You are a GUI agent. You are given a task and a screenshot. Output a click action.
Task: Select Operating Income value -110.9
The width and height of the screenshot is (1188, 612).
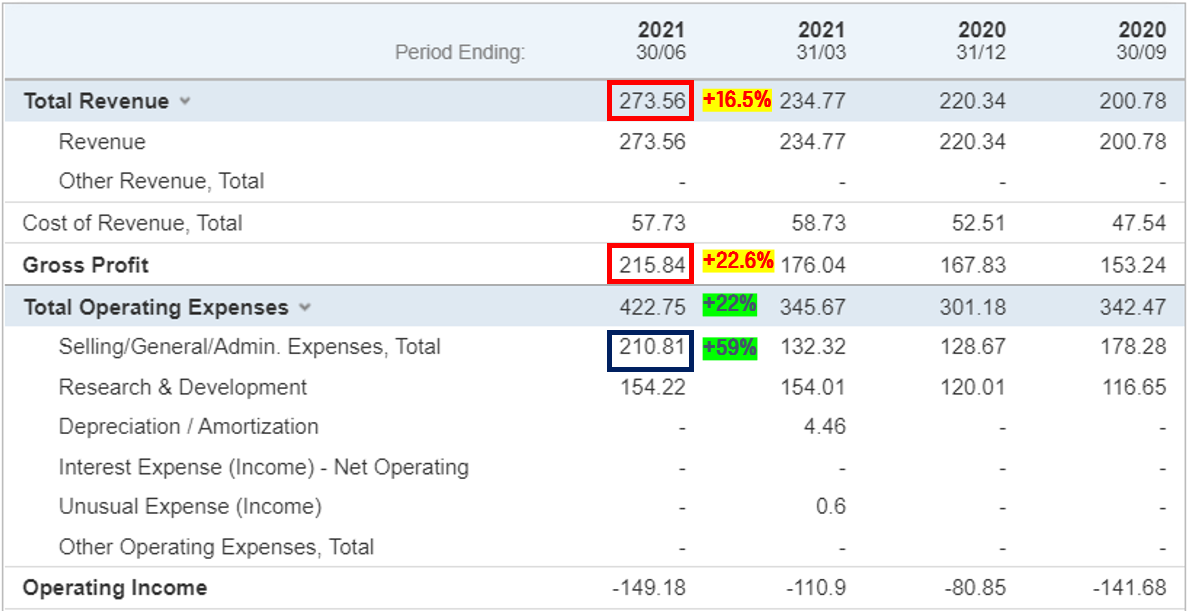pos(816,588)
